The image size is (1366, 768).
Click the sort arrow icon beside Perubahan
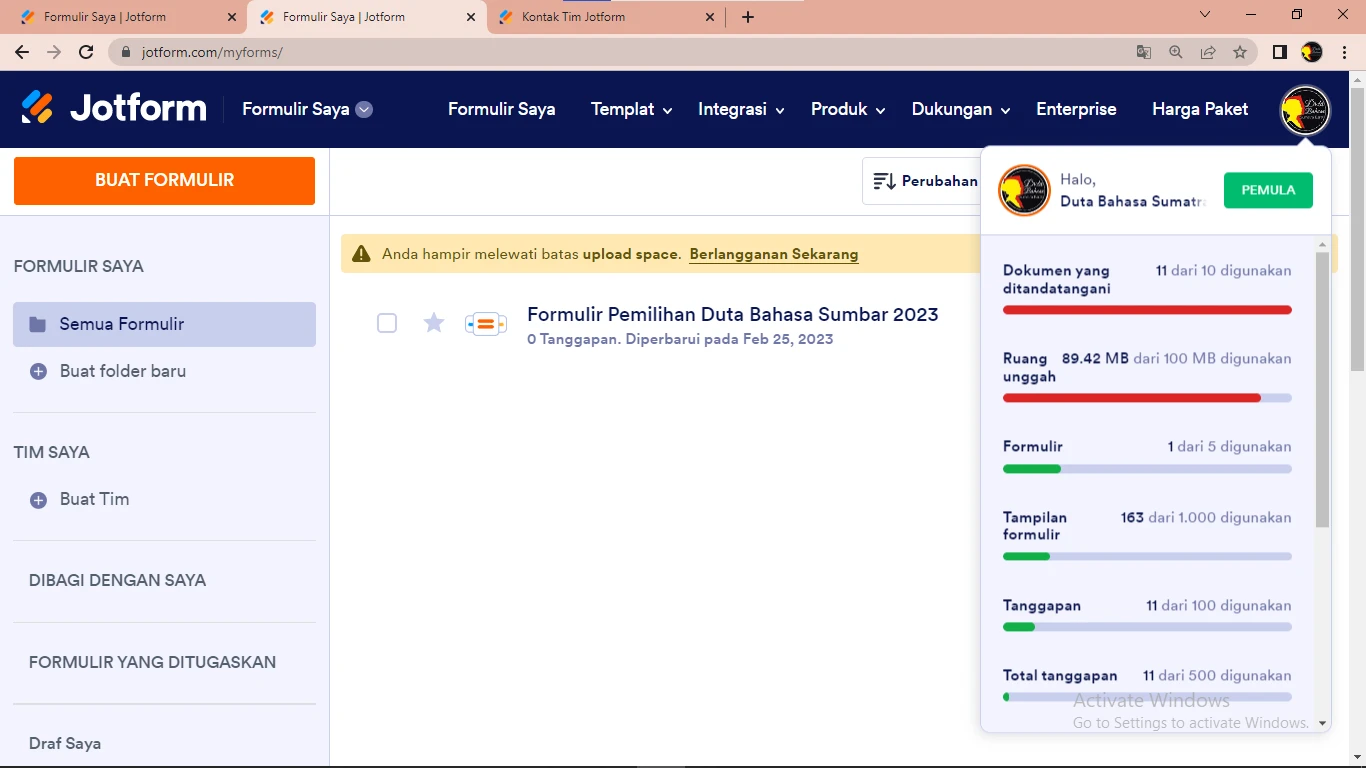point(884,181)
